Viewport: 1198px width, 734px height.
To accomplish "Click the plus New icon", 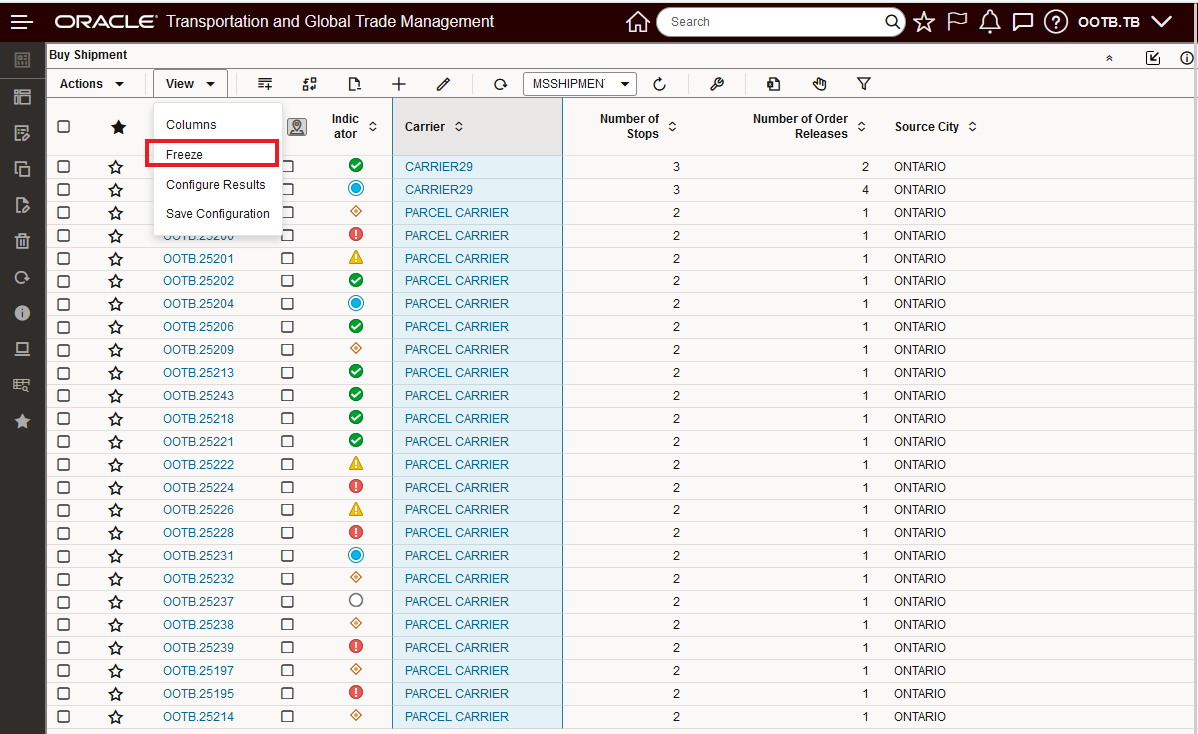I will click(x=399, y=84).
